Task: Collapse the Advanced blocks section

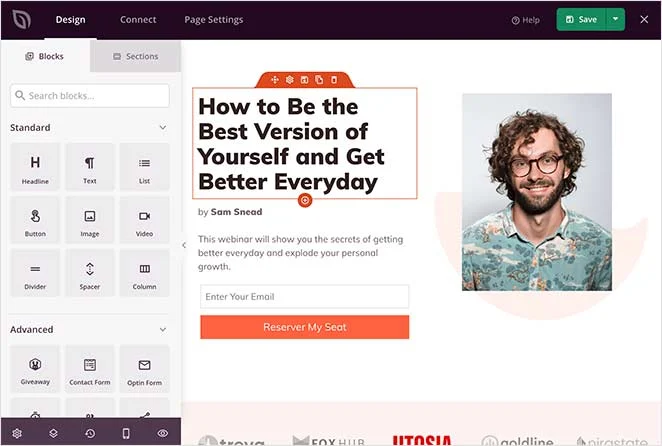Action: 163,329
